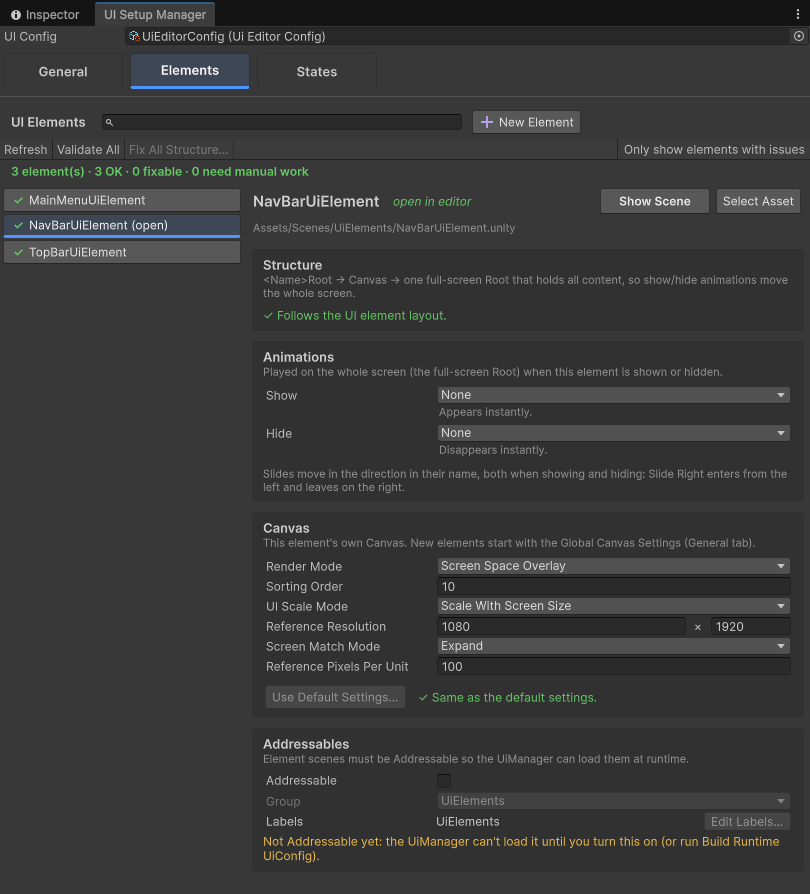Open the Addressables Group dropdown
Image resolution: width=810 pixels, height=894 pixels.
click(x=613, y=801)
